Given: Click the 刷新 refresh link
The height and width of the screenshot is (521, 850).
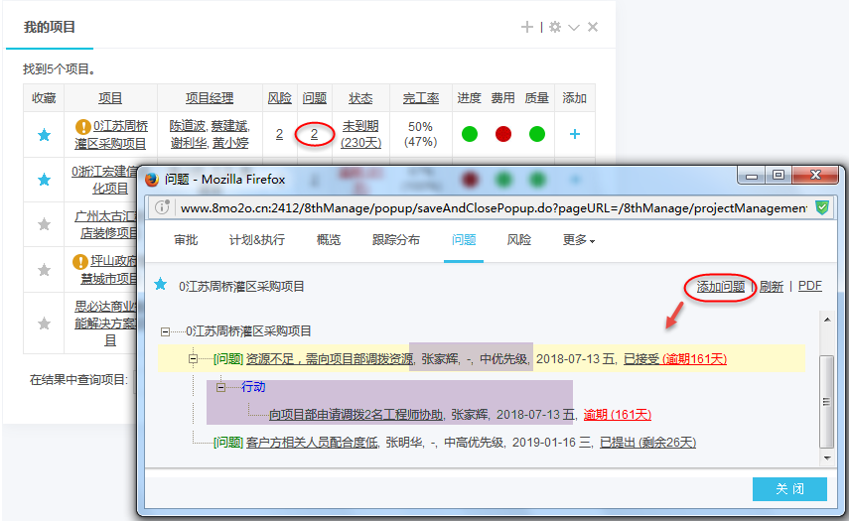Looking at the screenshot, I should 771,286.
